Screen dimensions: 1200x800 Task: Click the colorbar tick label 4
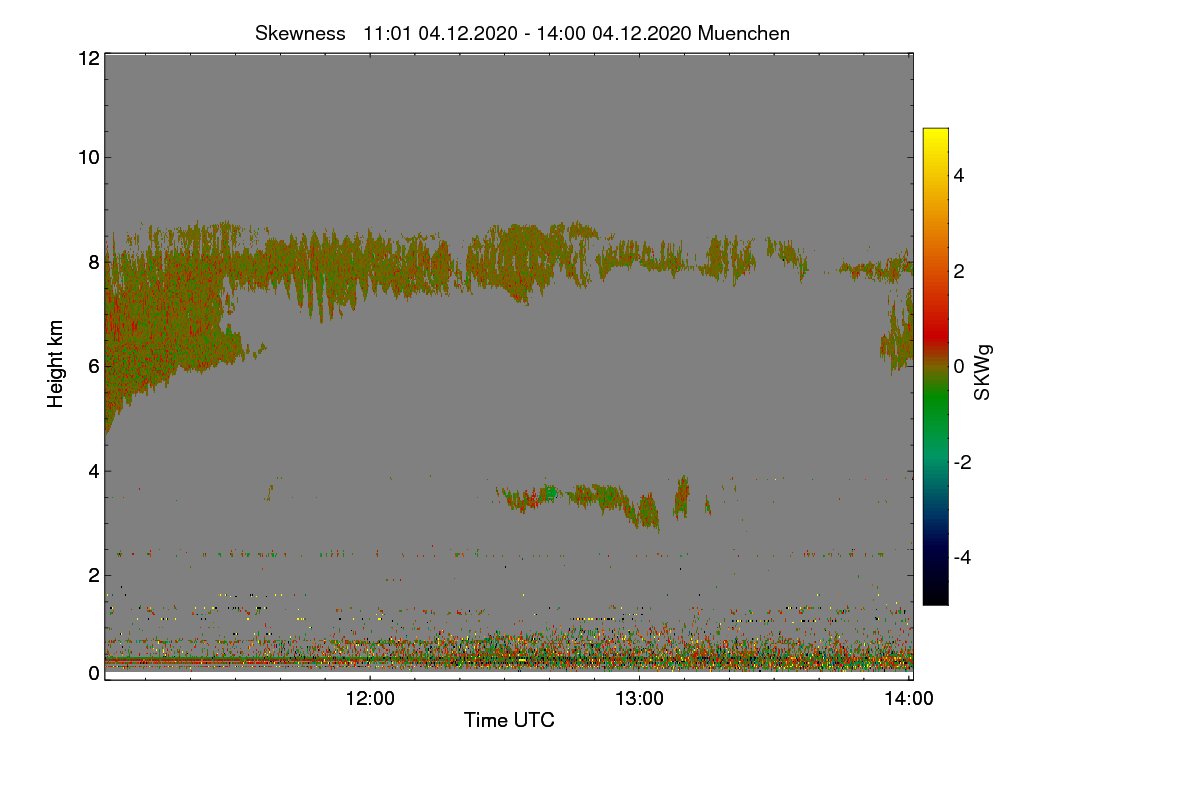[x=959, y=175]
